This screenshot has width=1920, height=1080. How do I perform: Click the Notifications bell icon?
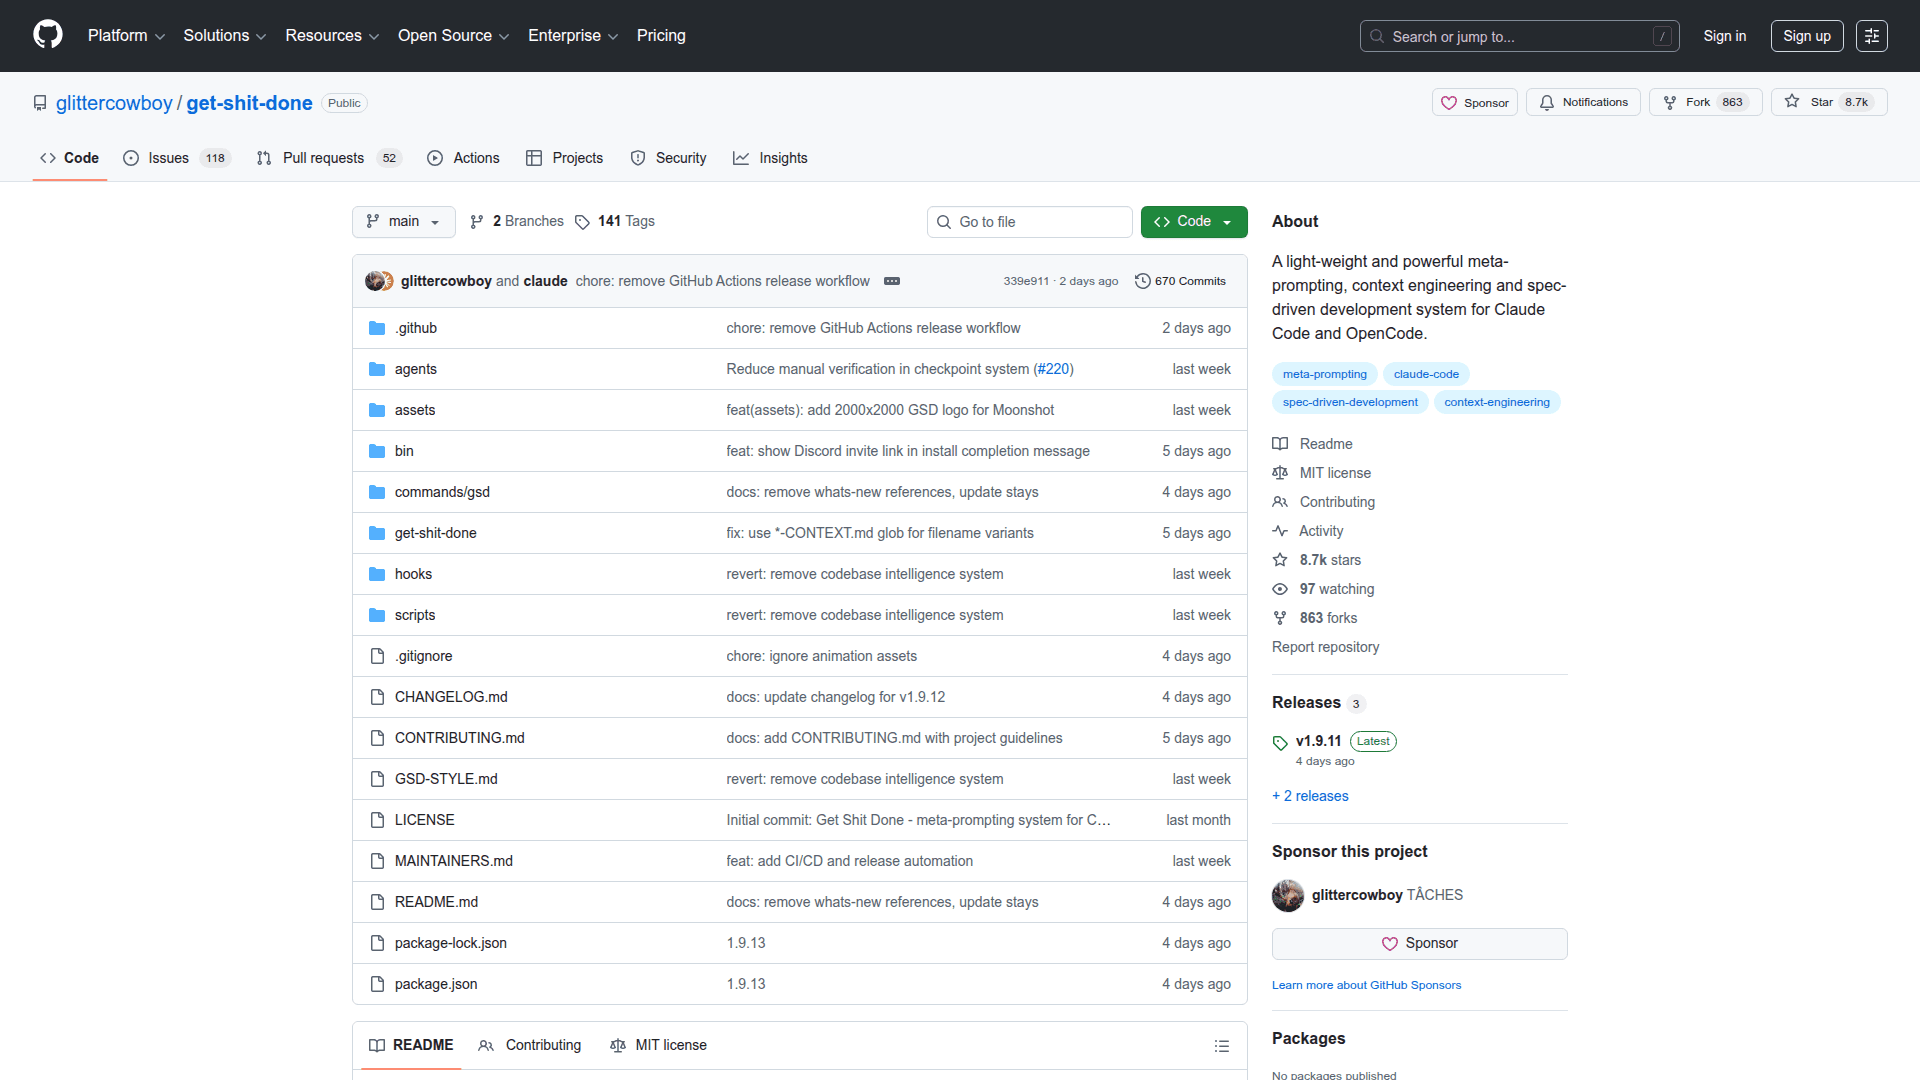point(1547,102)
